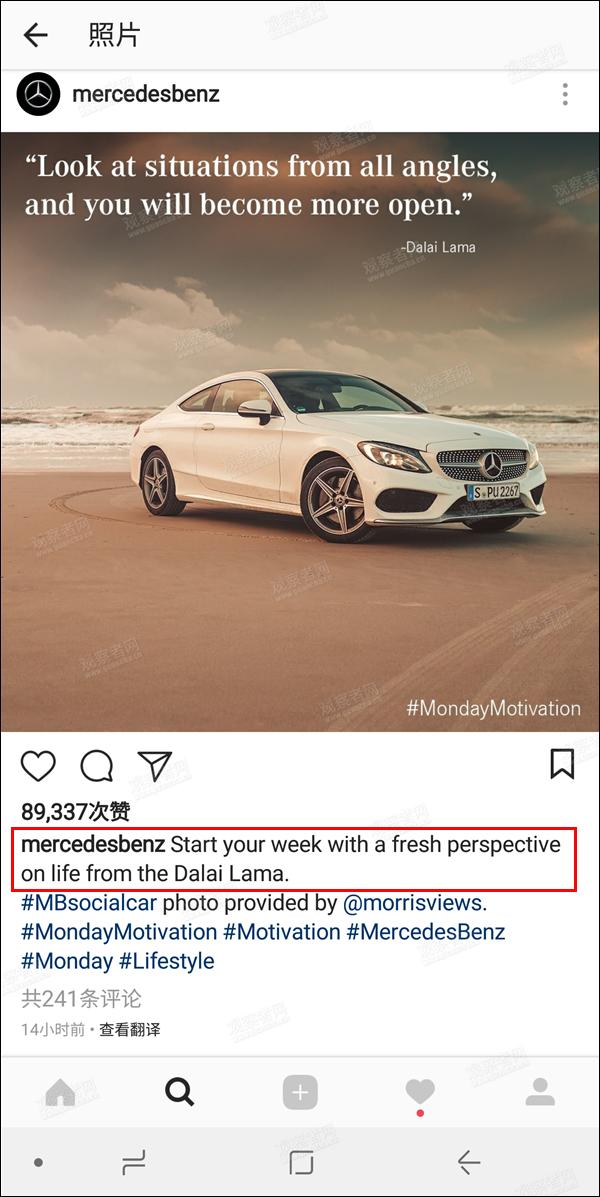Create new post with plus icon
600x1197 pixels.
300,1092
